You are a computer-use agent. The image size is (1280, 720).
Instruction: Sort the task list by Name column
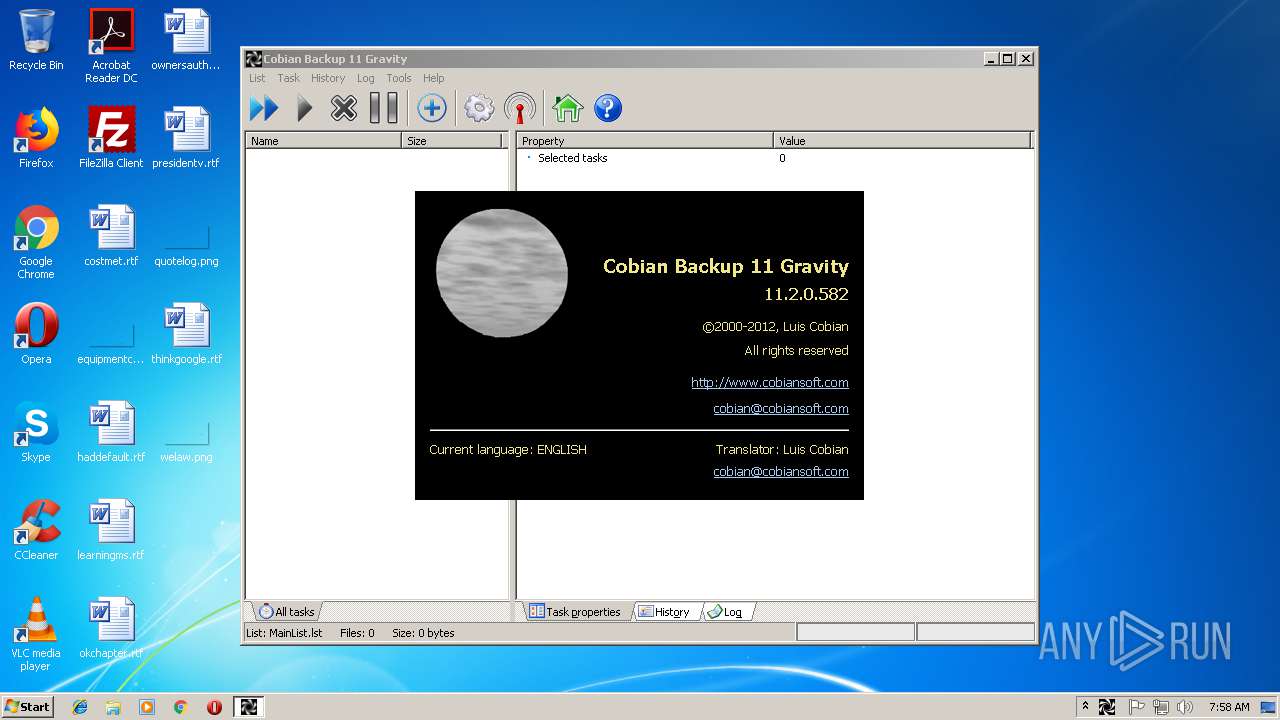point(324,141)
